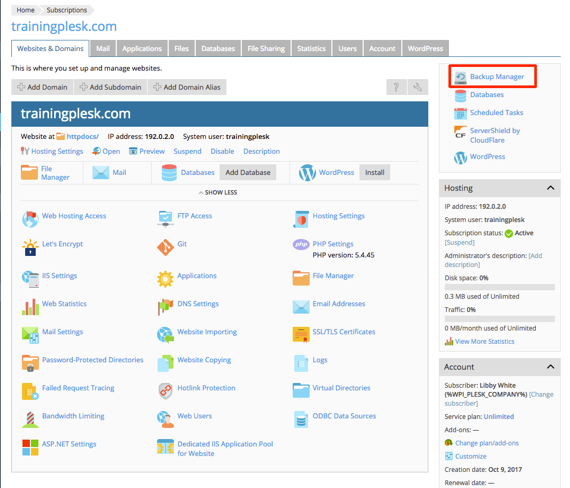Open the ODBC Data Sources icon
Screen dimensions: 570x488
pos(301,419)
